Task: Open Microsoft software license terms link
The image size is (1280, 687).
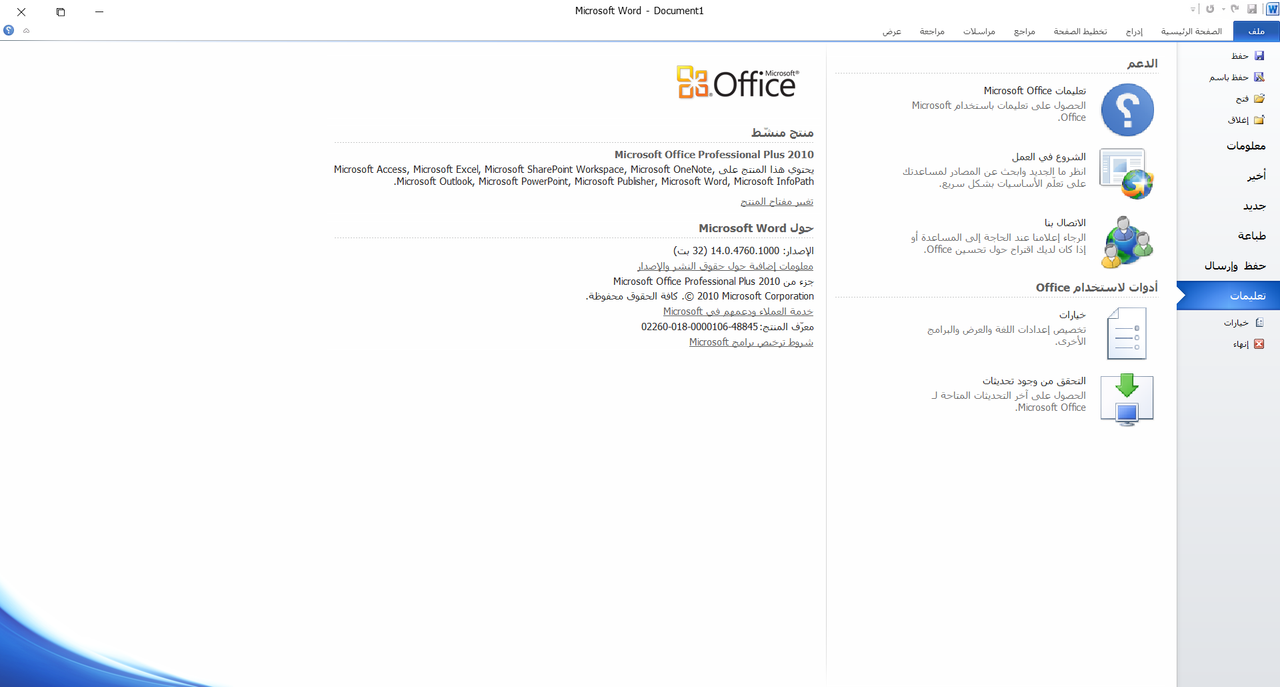Action: pos(751,342)
